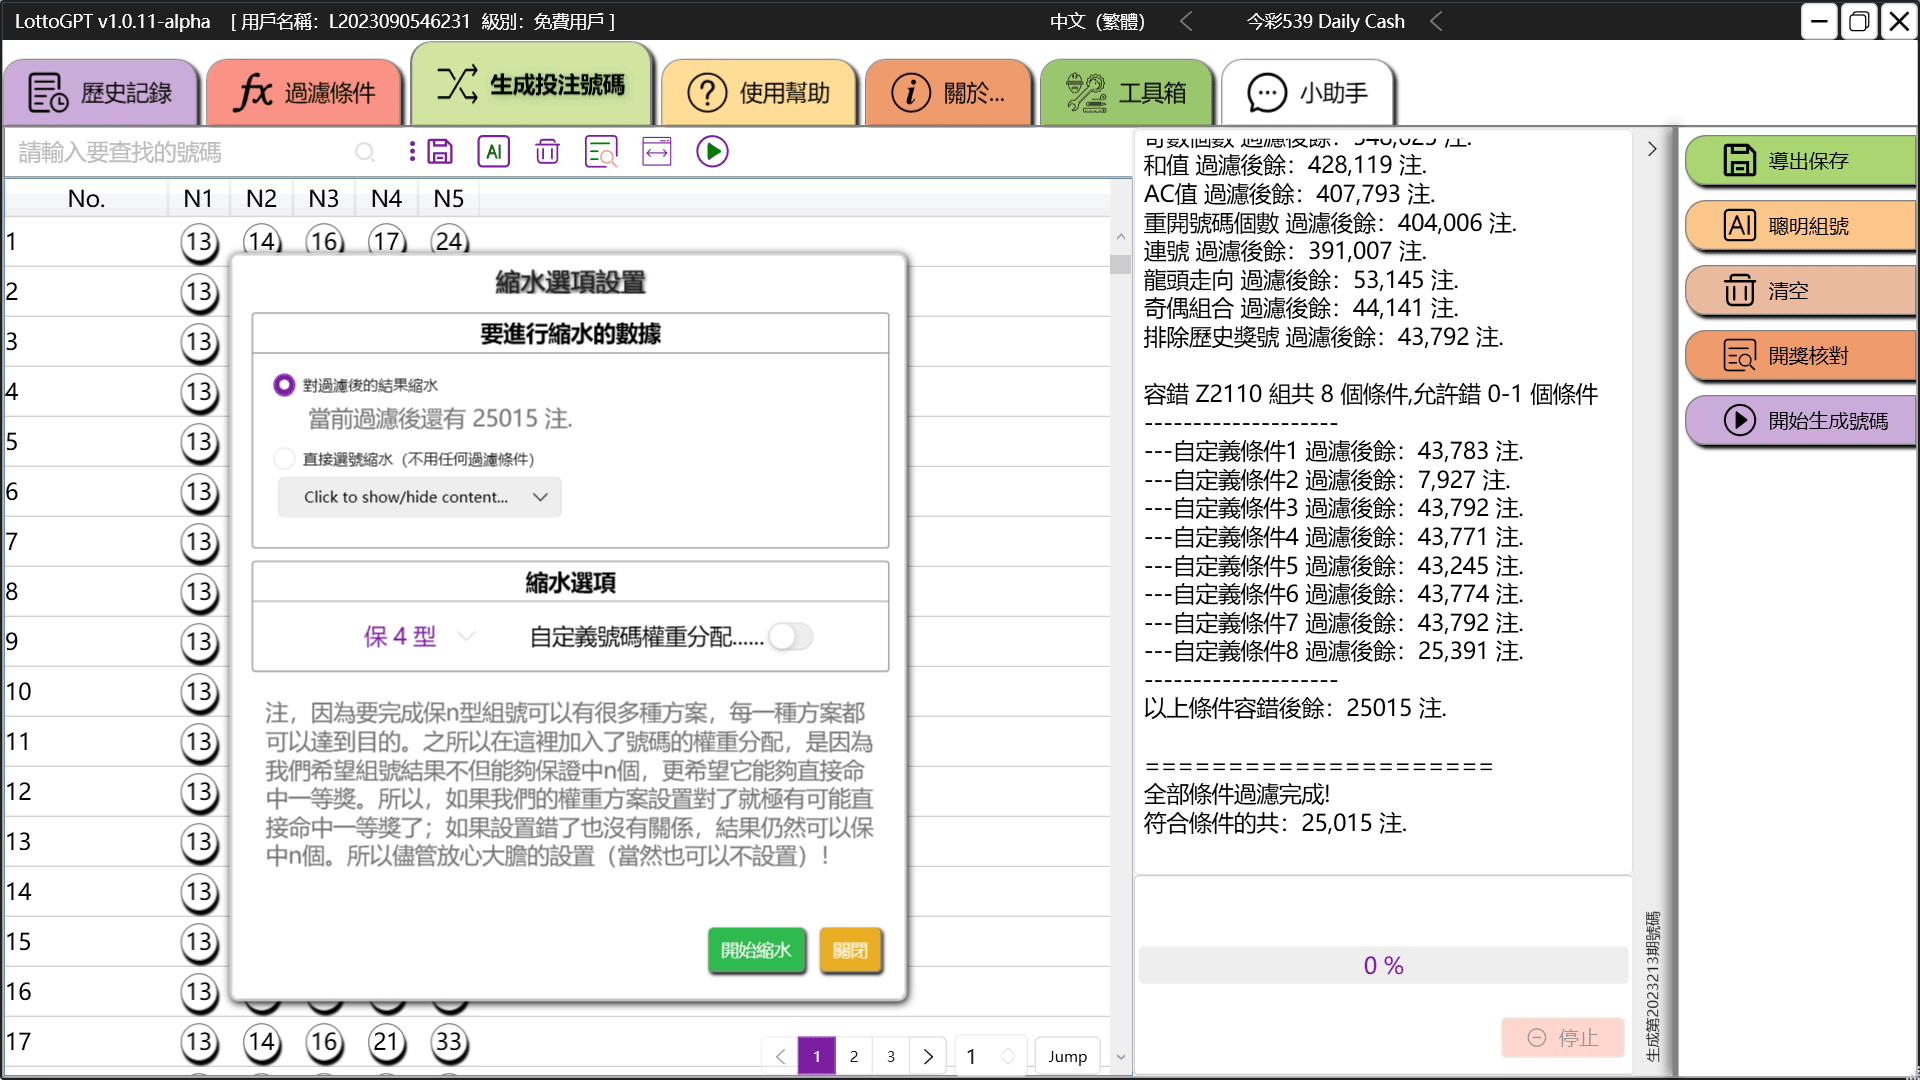Switch to the 使用幫助 tab
The height and width of the screenshot is (1080, 1920).
point(759,93)
